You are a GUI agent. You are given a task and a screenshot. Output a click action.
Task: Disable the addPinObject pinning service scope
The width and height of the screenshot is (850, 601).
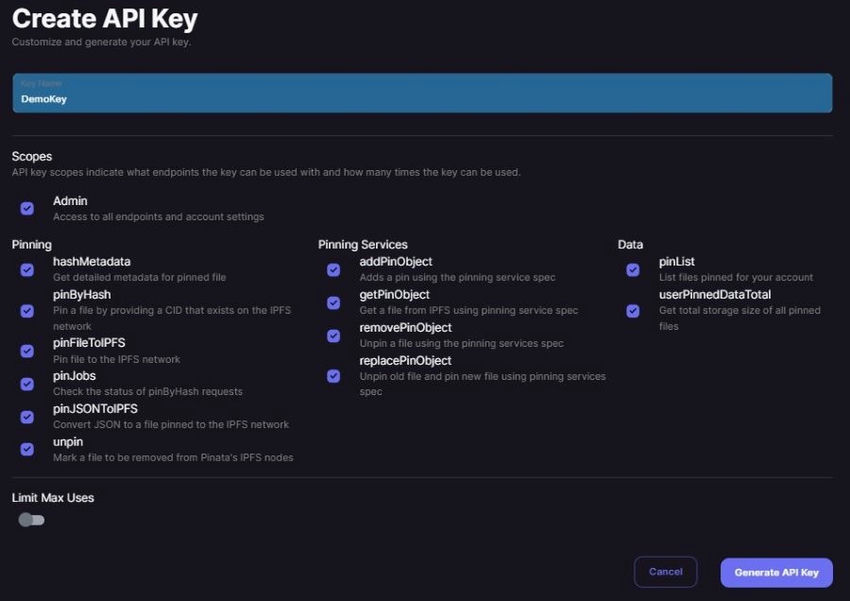coord(333,269)
